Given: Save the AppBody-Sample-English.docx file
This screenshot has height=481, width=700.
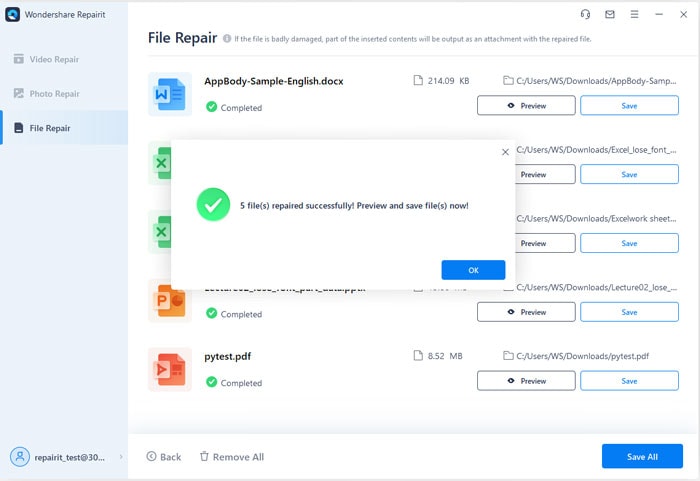Looking at the screenshot, I should 629,106.
